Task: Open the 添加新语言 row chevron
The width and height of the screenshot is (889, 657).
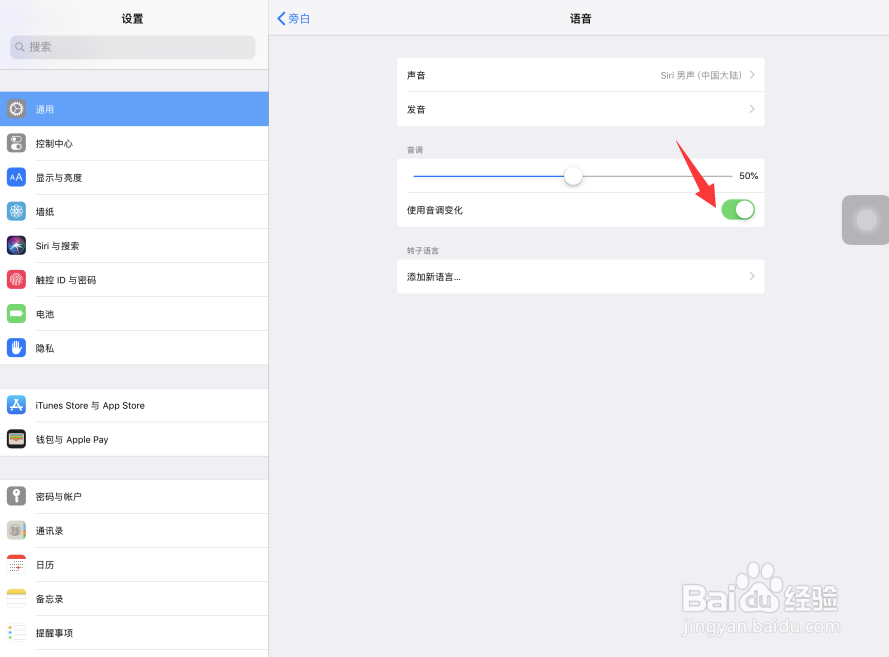Action: point(752,276)
